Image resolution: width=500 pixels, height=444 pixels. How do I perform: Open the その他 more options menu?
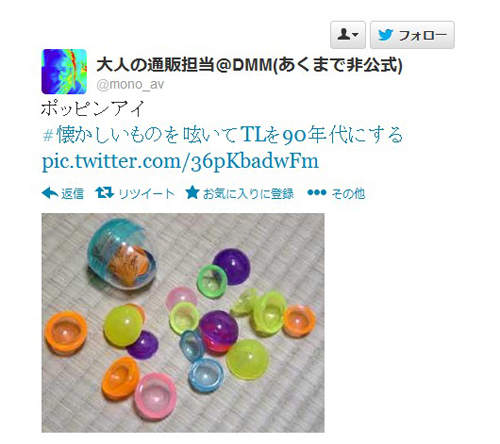point(348,193)
